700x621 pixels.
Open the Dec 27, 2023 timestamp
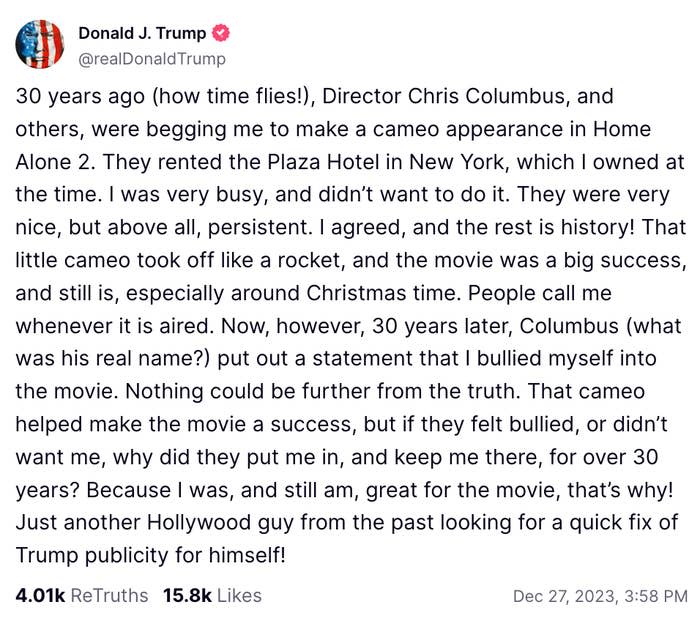coord(561,596)
